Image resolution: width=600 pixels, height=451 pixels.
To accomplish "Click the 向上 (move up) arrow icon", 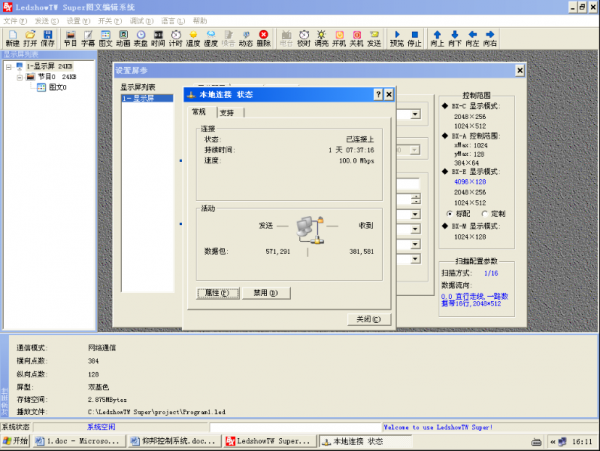I will point(437,39).
